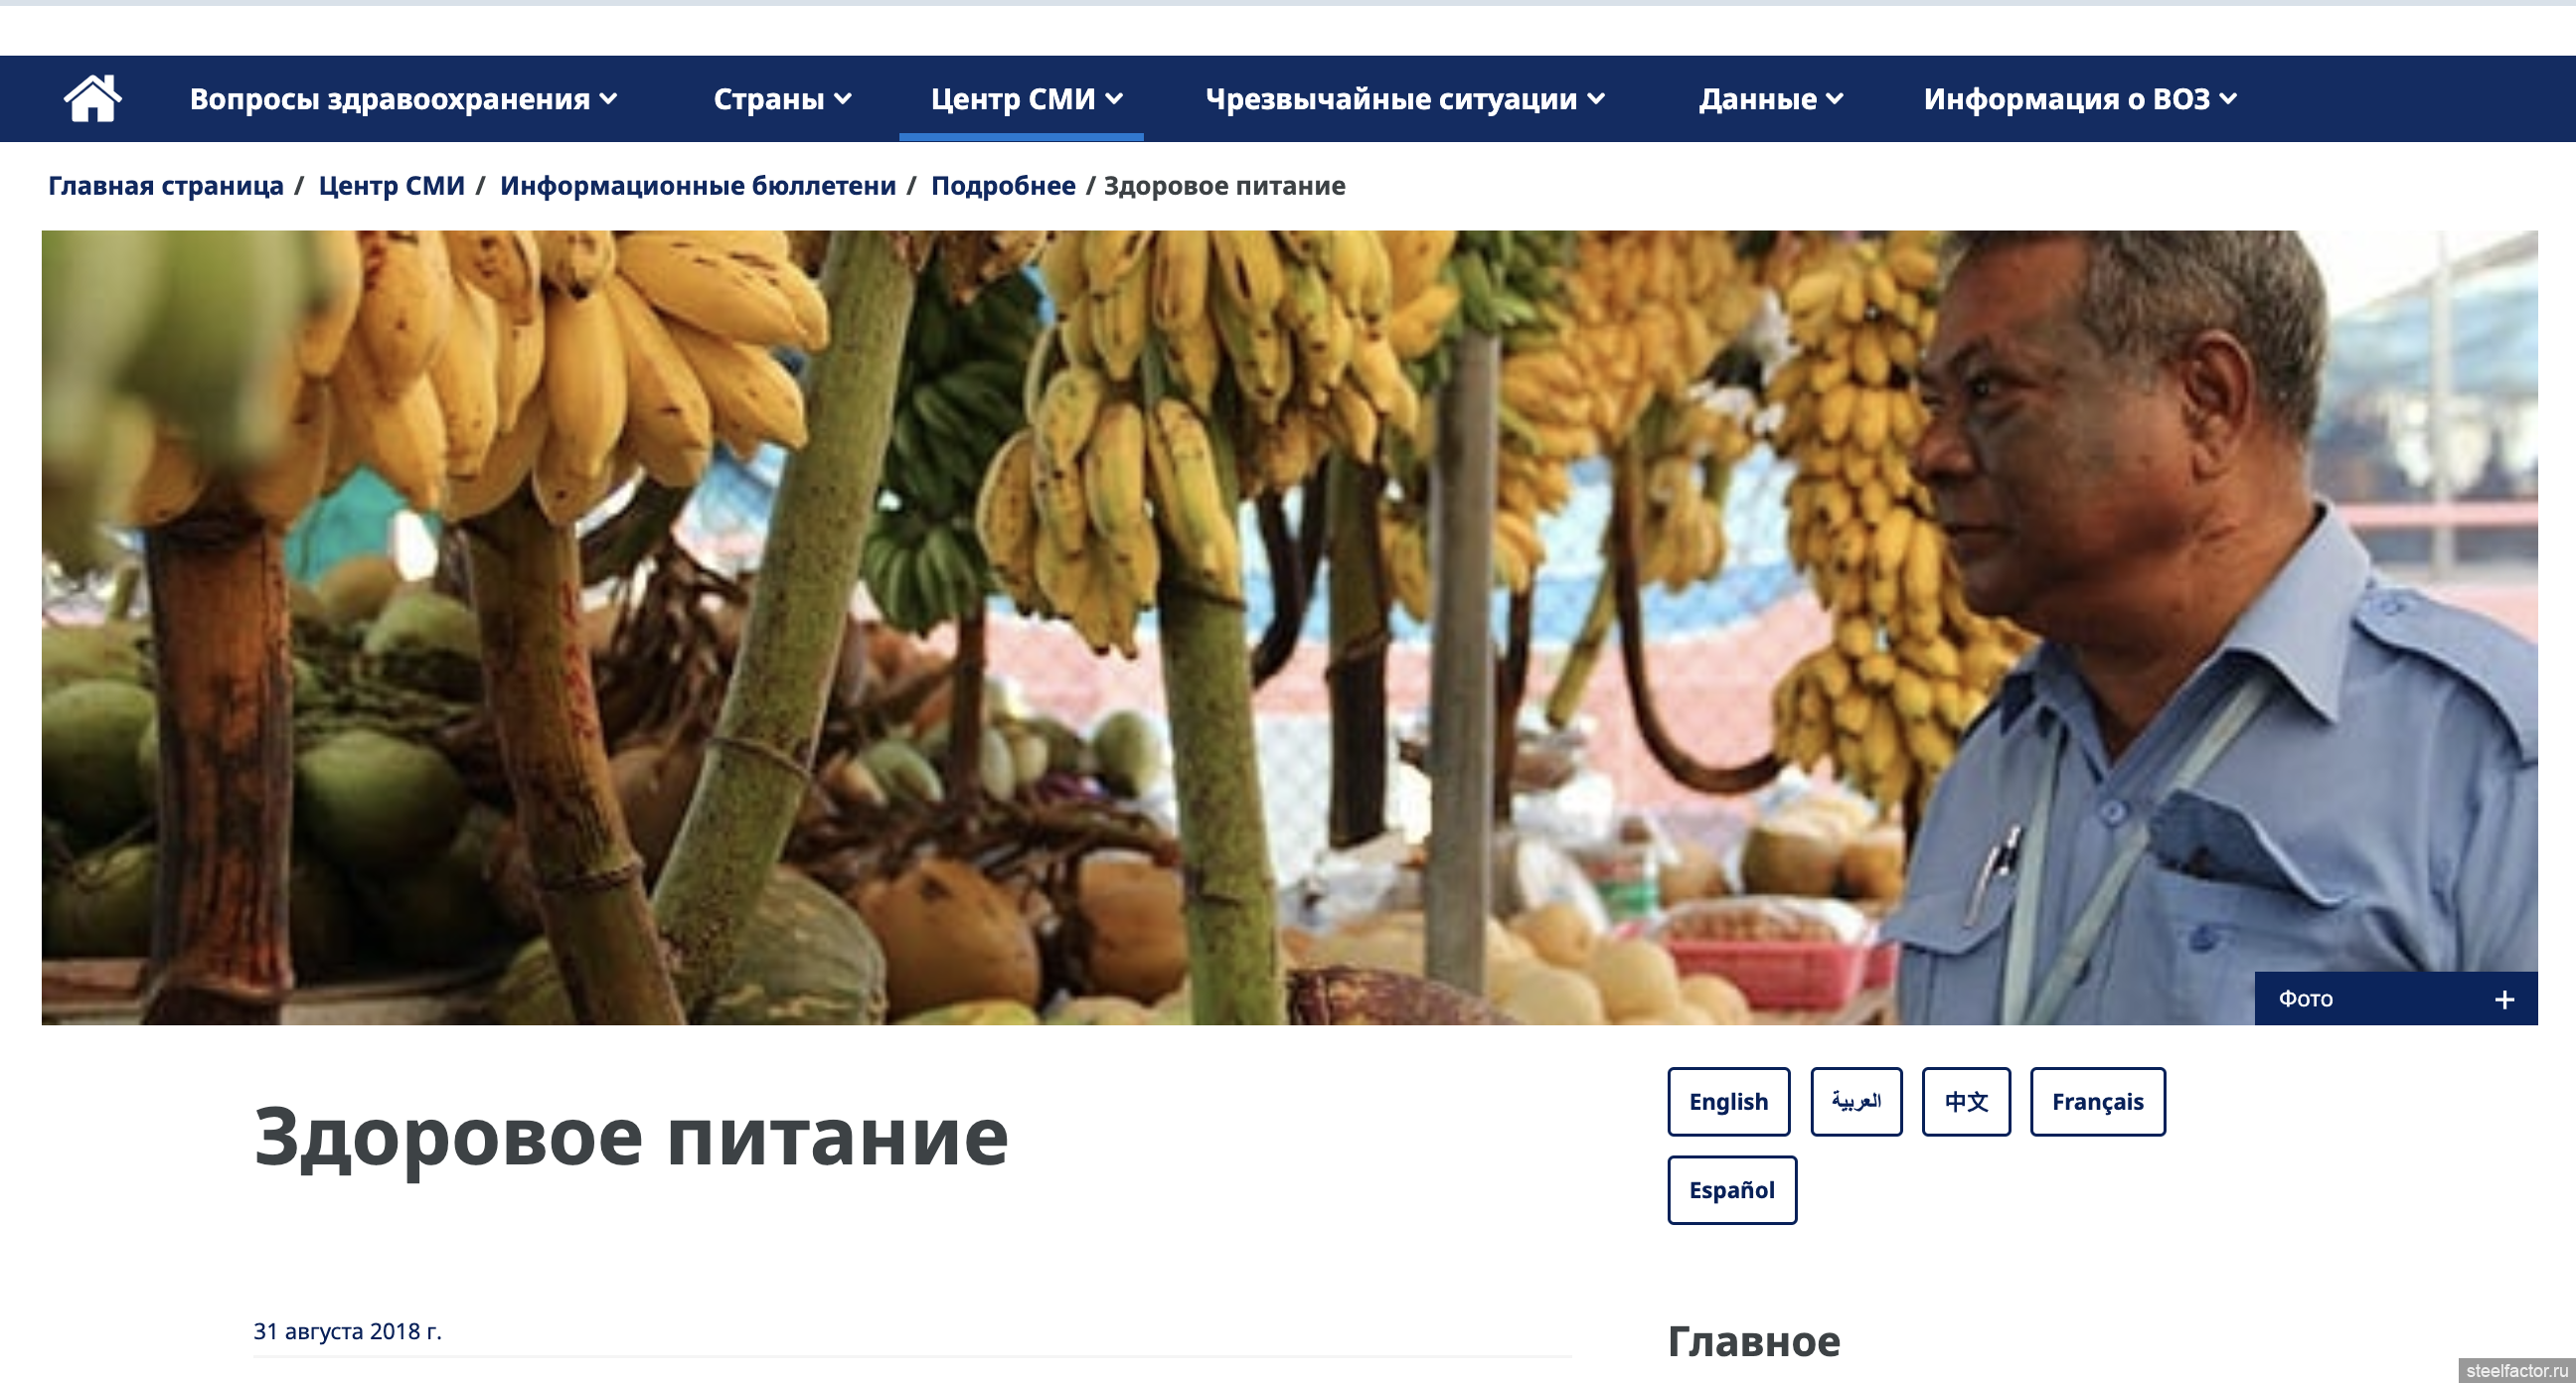Viewport: 2576px width, 1383px height.
Task: Go to the WHO home page icon
Action: 92,98
